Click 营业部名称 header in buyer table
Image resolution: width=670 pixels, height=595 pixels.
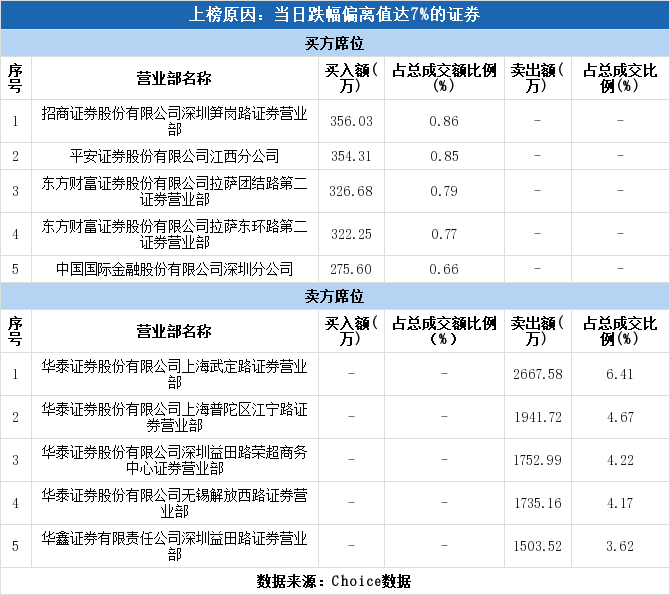[x=174, y=79]
